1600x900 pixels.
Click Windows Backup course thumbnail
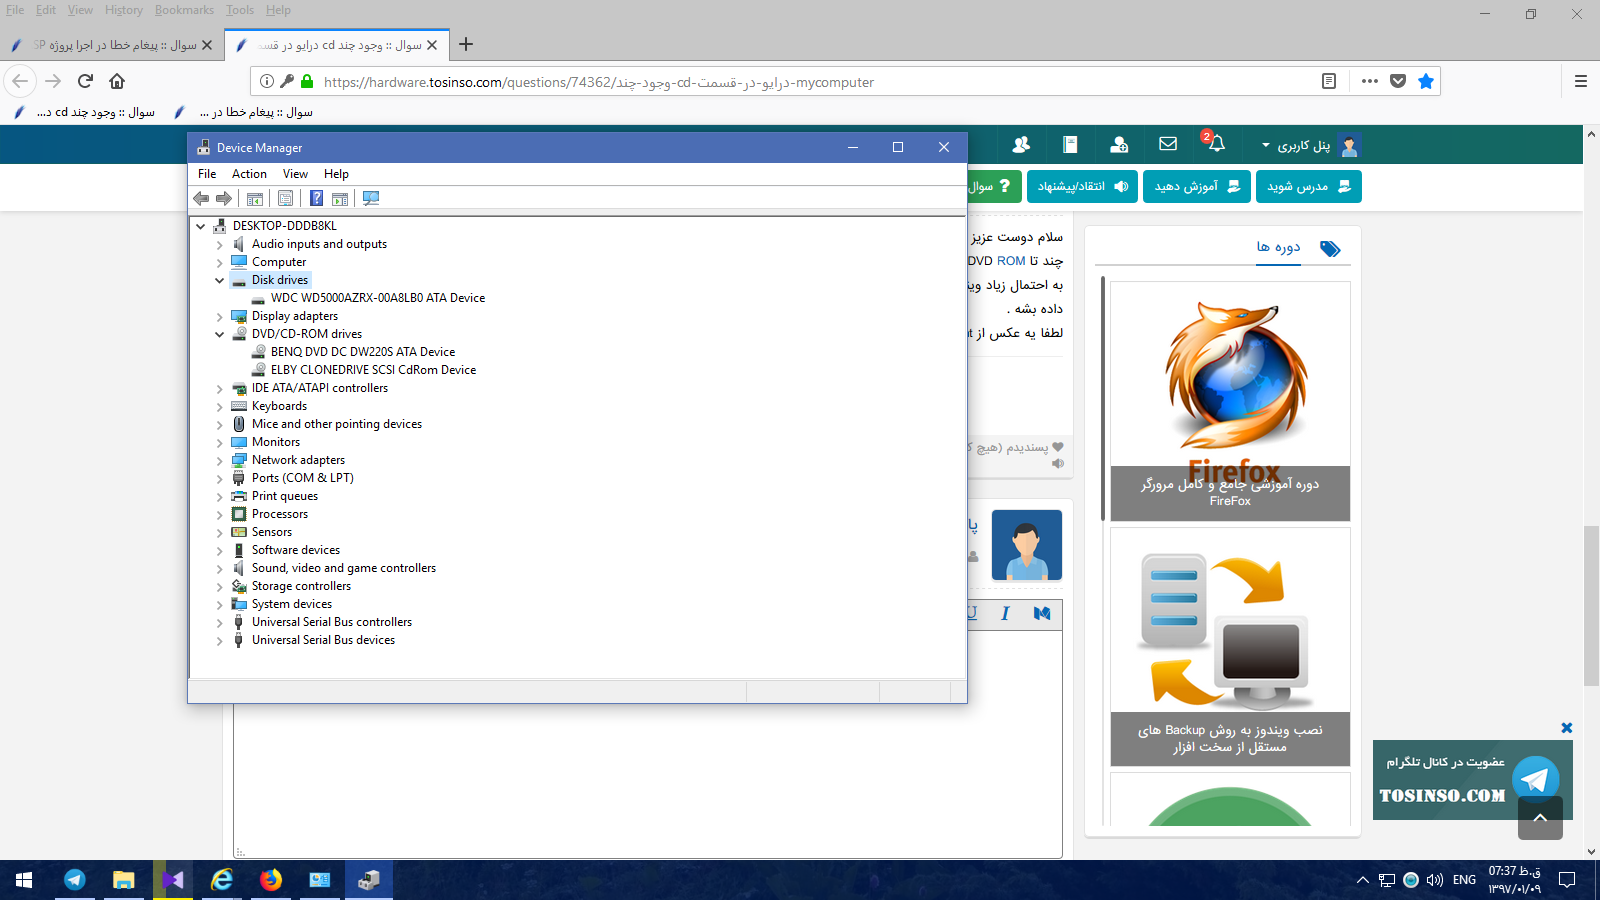1230,647
